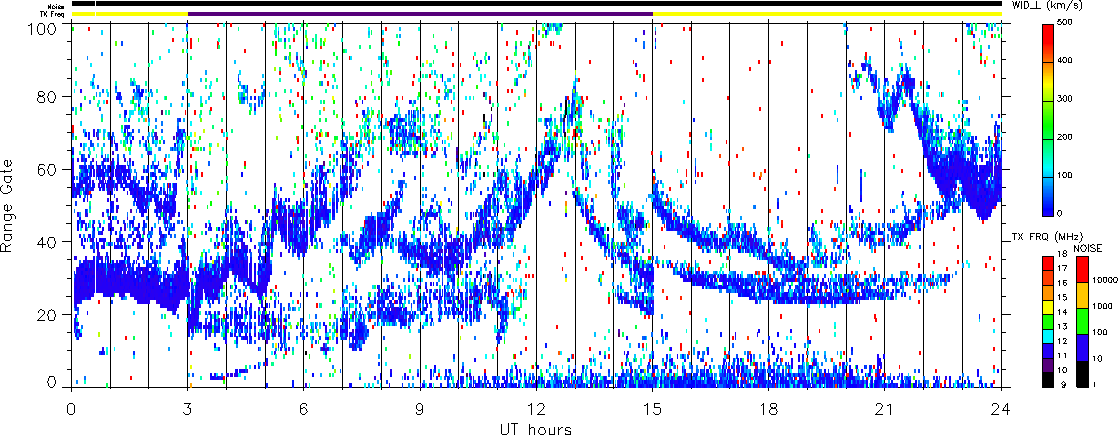The image size is (1118, 435).
Task: Click the 14 label on TX frequency scale
Action: click(1062, 312)
